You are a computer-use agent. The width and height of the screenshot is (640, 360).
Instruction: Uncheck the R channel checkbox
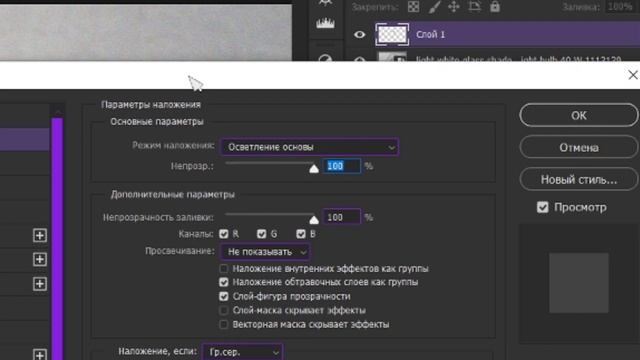pyautogui.click(x=224, y=234)
